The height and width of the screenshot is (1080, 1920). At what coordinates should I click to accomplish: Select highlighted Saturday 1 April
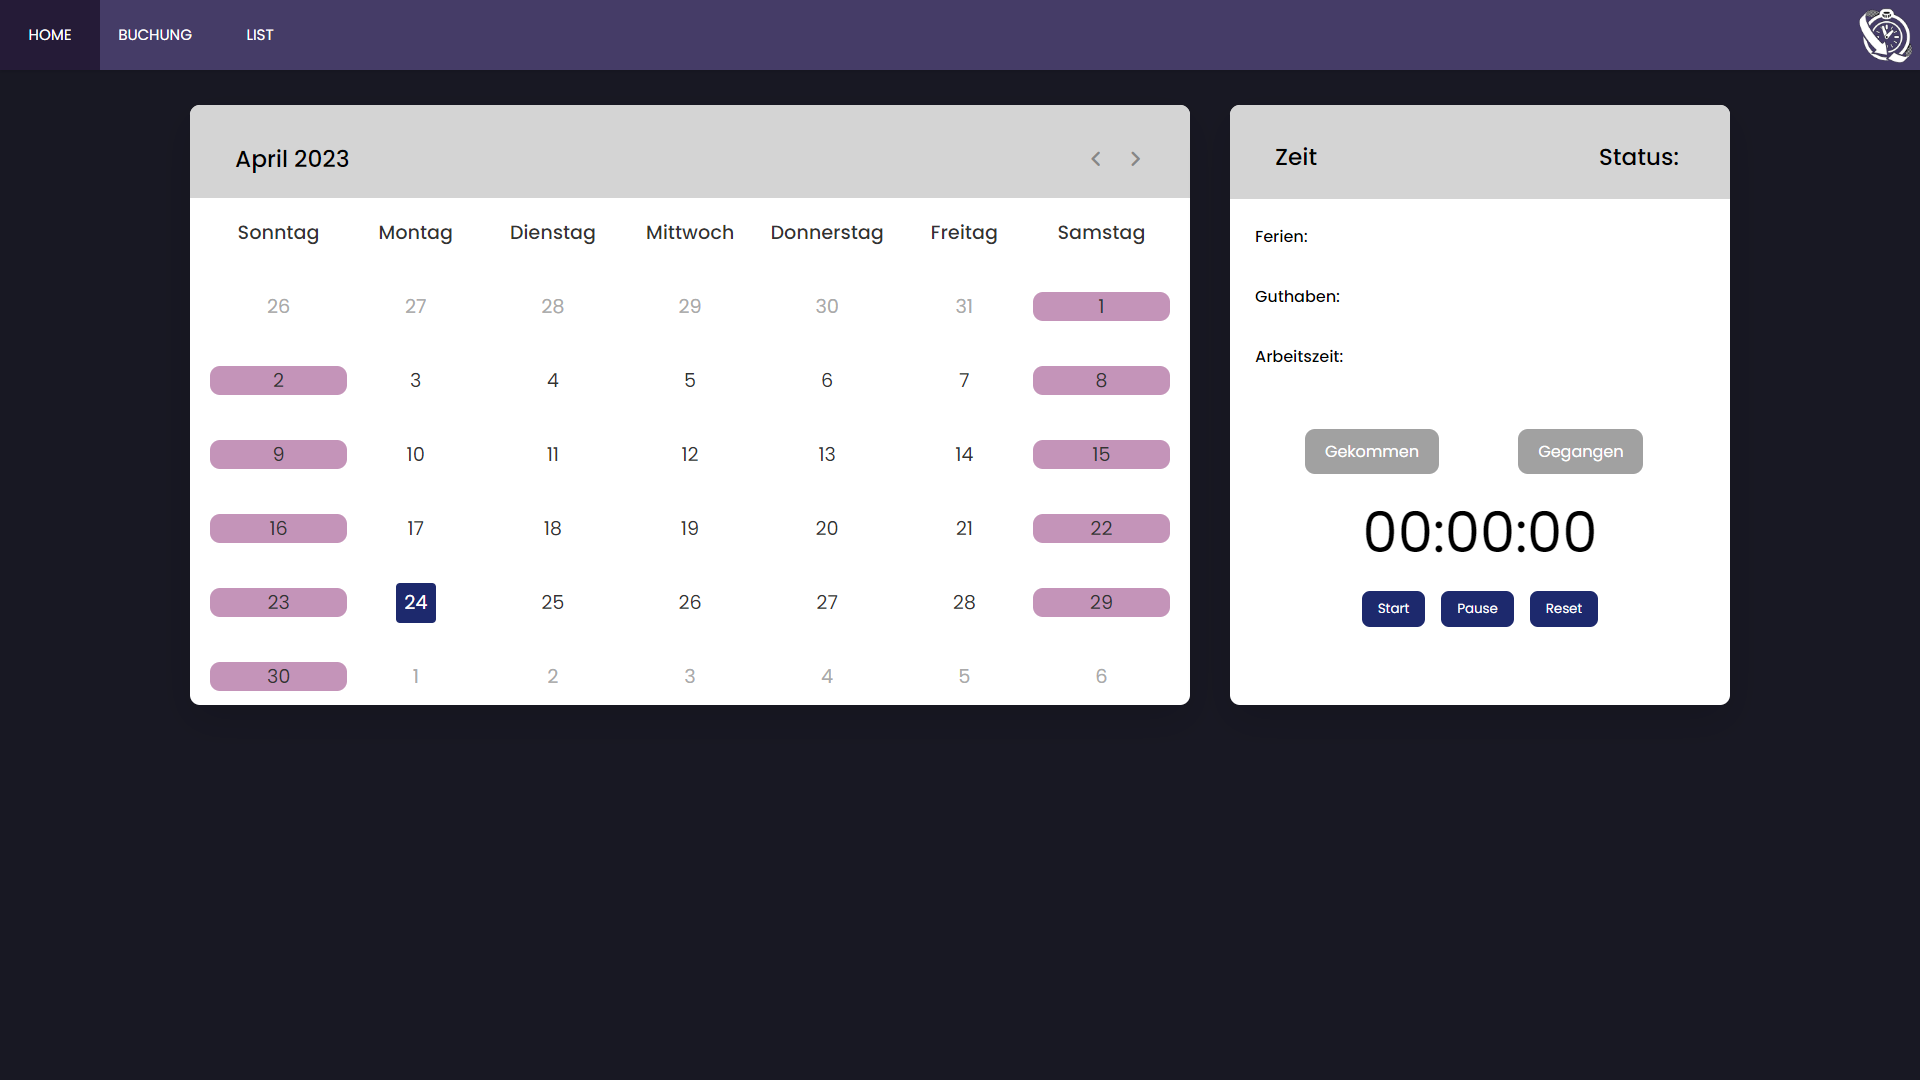point(1101,307)
